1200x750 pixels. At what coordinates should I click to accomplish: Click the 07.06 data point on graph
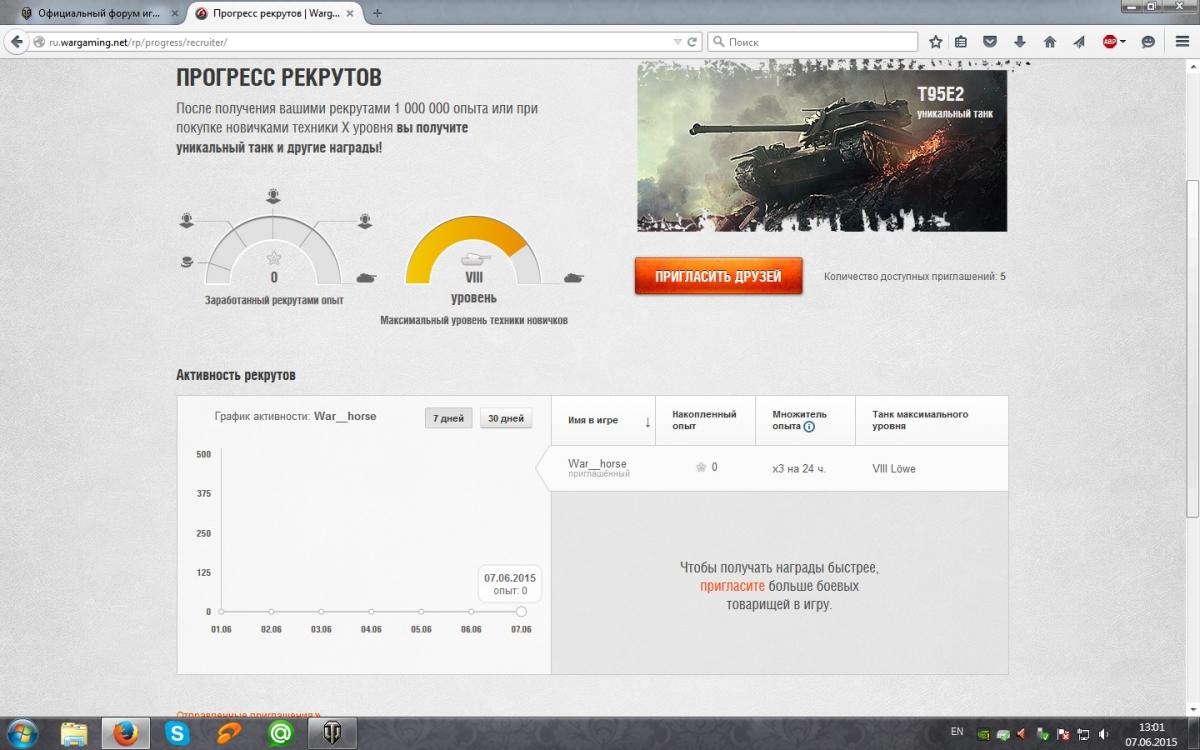click(521, 611)
